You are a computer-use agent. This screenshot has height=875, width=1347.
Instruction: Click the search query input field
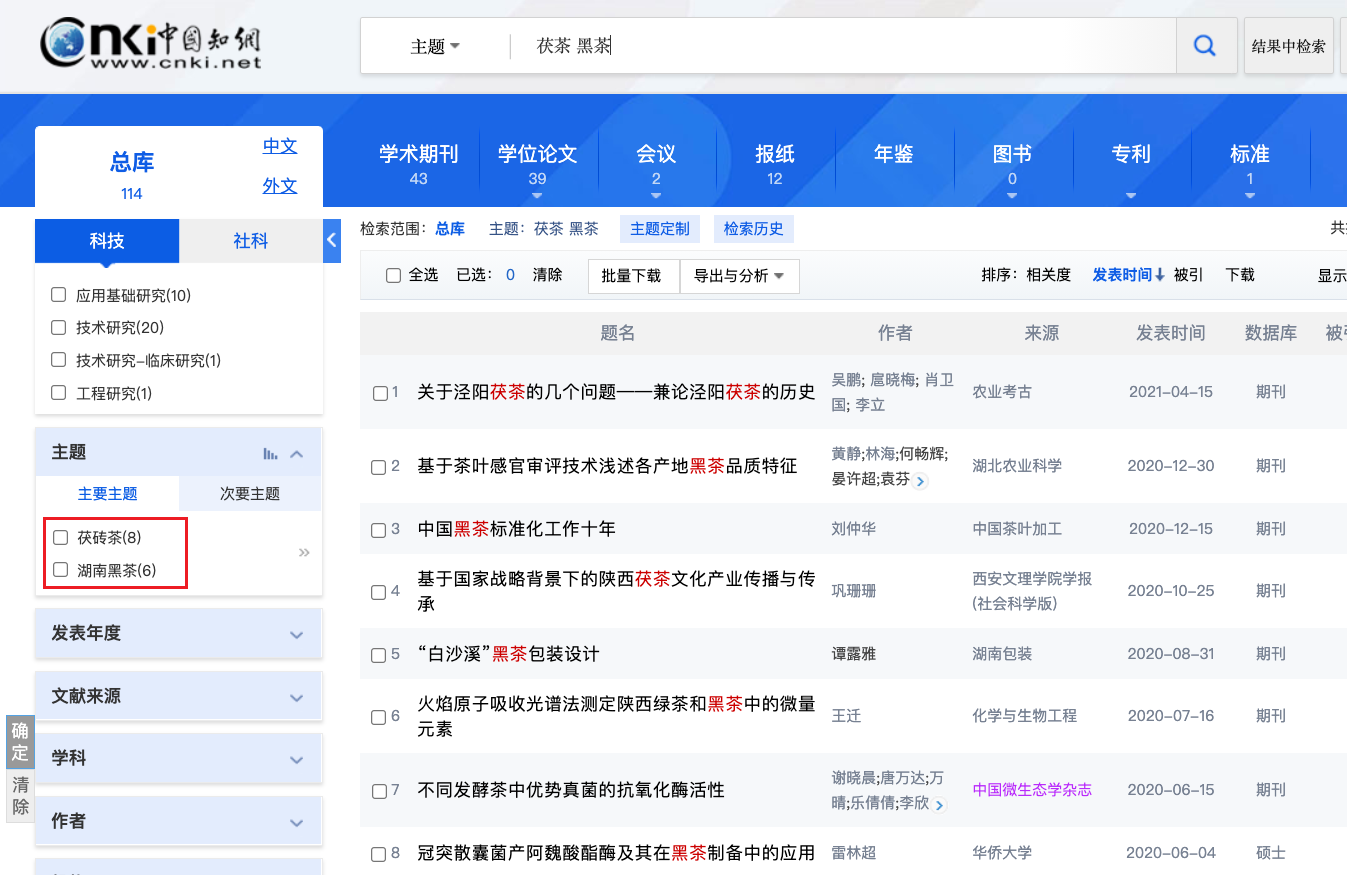(x=842, y=46)
